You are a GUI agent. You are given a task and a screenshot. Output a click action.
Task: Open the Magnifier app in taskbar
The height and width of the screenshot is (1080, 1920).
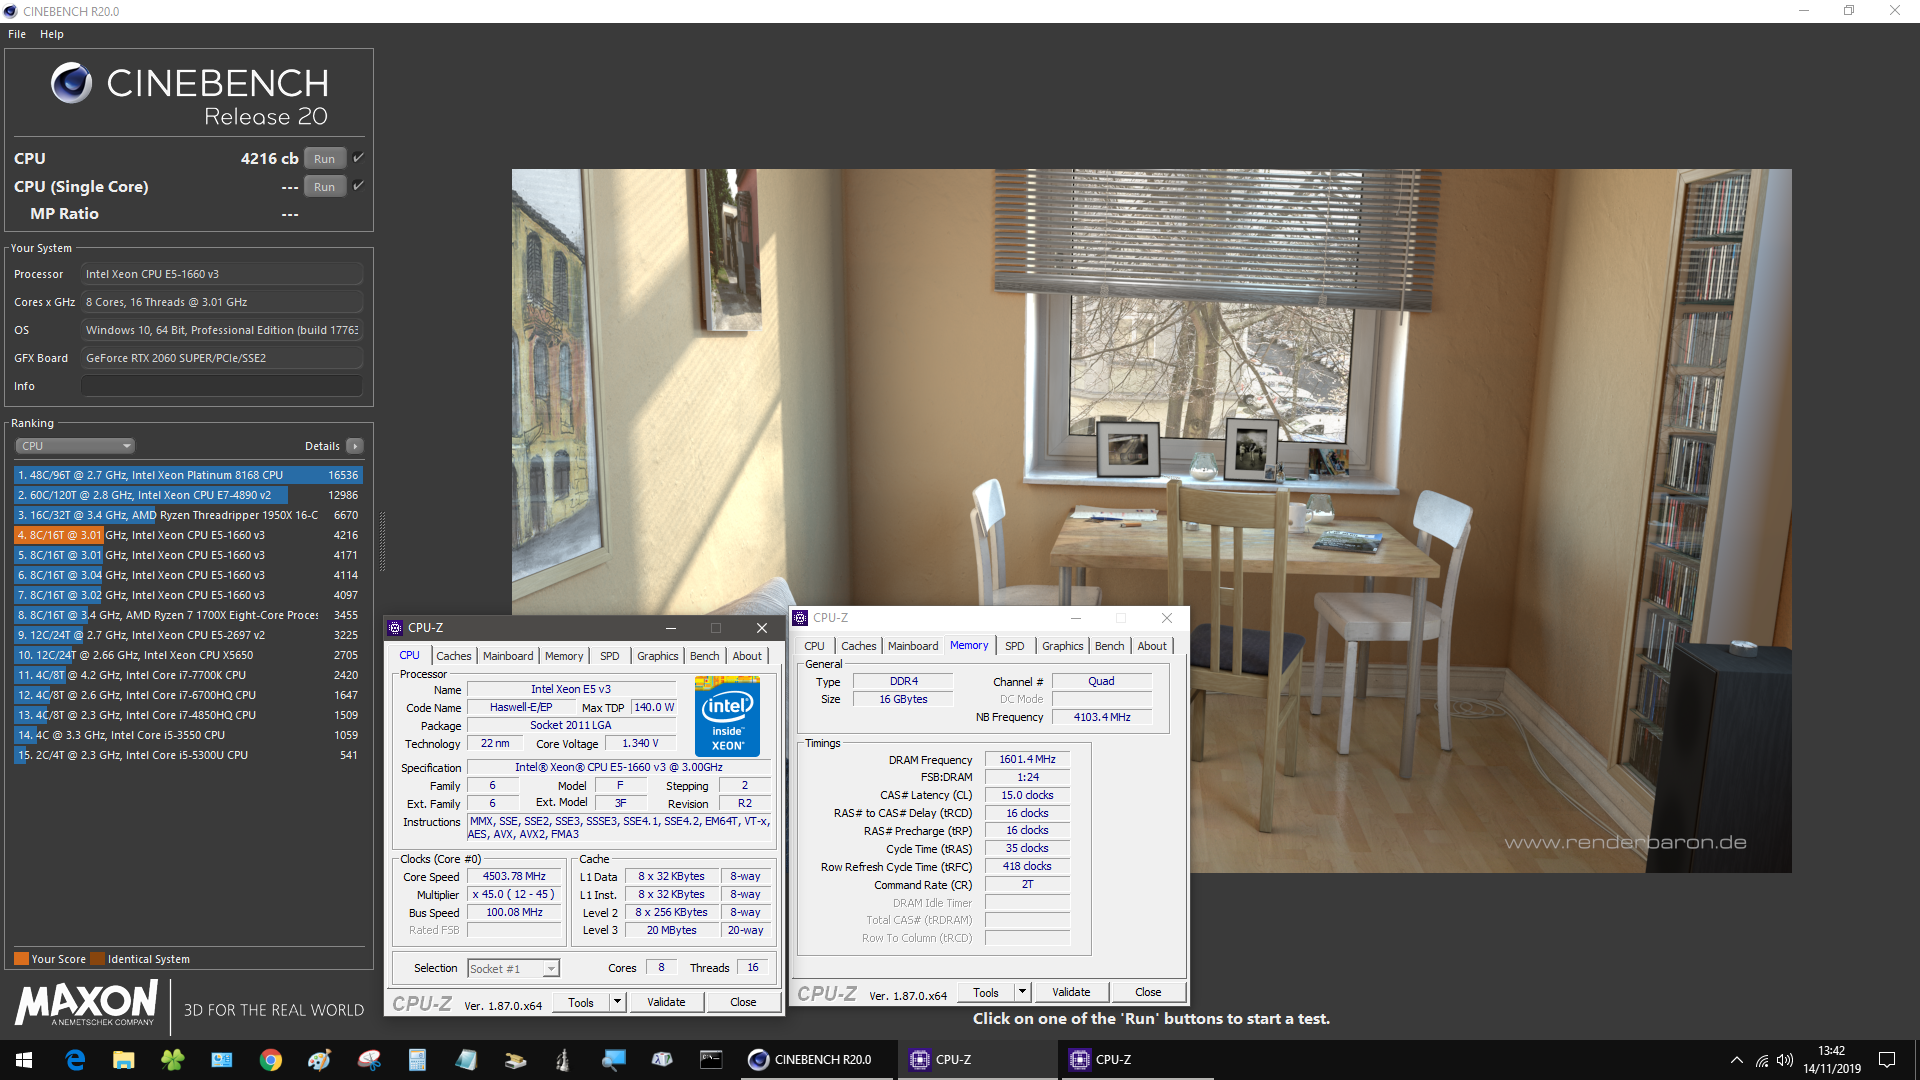[613, 1060]
